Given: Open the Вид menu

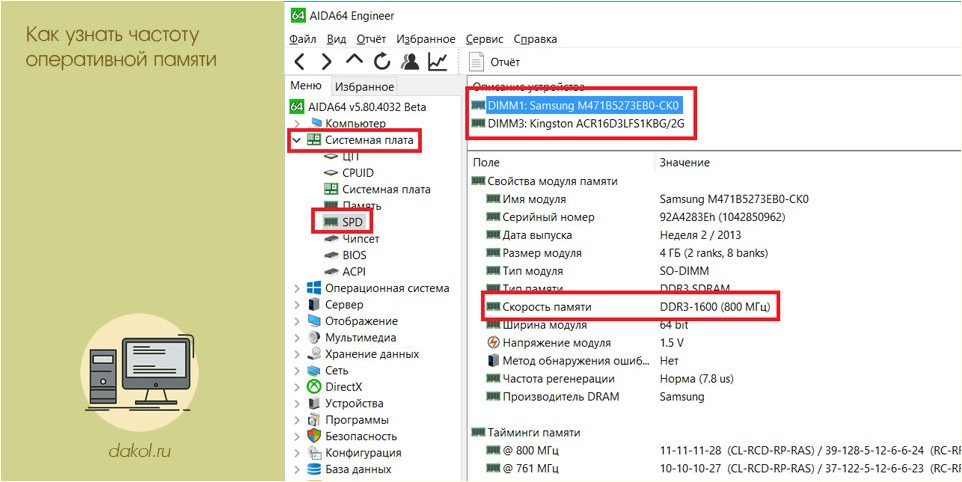Looking at the screenshot, I should point(336,39).
